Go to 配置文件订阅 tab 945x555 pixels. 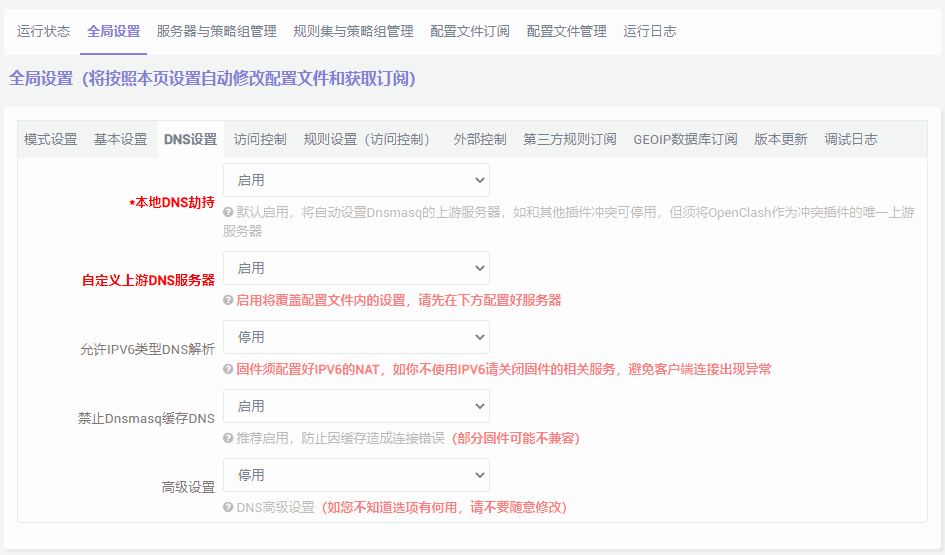[x=470, y=31]
